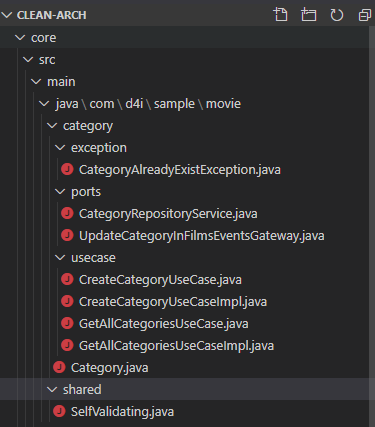375x427 pixels.
Task: Click the New Folder icon
Action: (308, 15)
